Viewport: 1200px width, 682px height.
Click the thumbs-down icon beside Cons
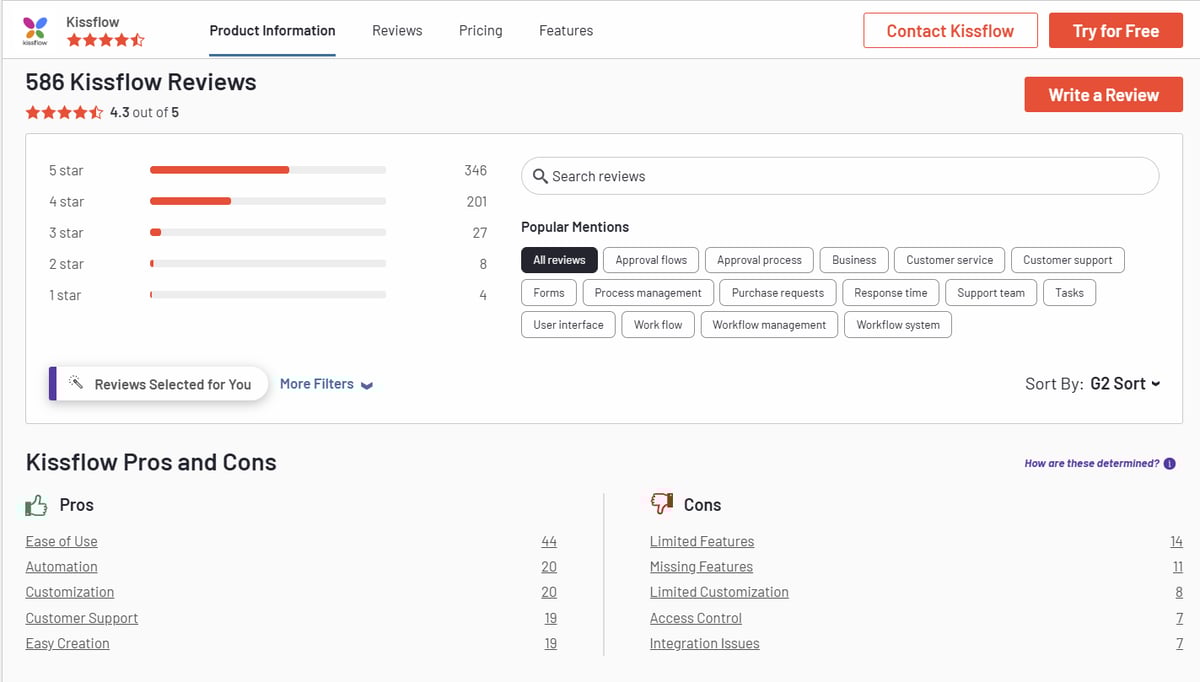661,503
